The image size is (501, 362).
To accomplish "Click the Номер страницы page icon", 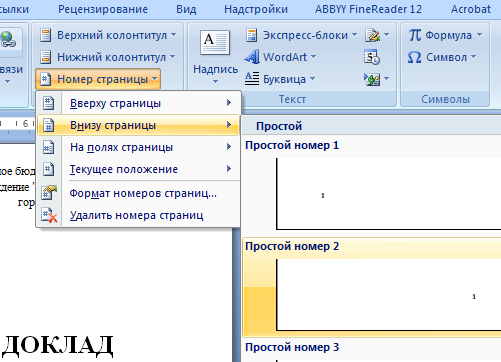I will click(x=45, y=79).
